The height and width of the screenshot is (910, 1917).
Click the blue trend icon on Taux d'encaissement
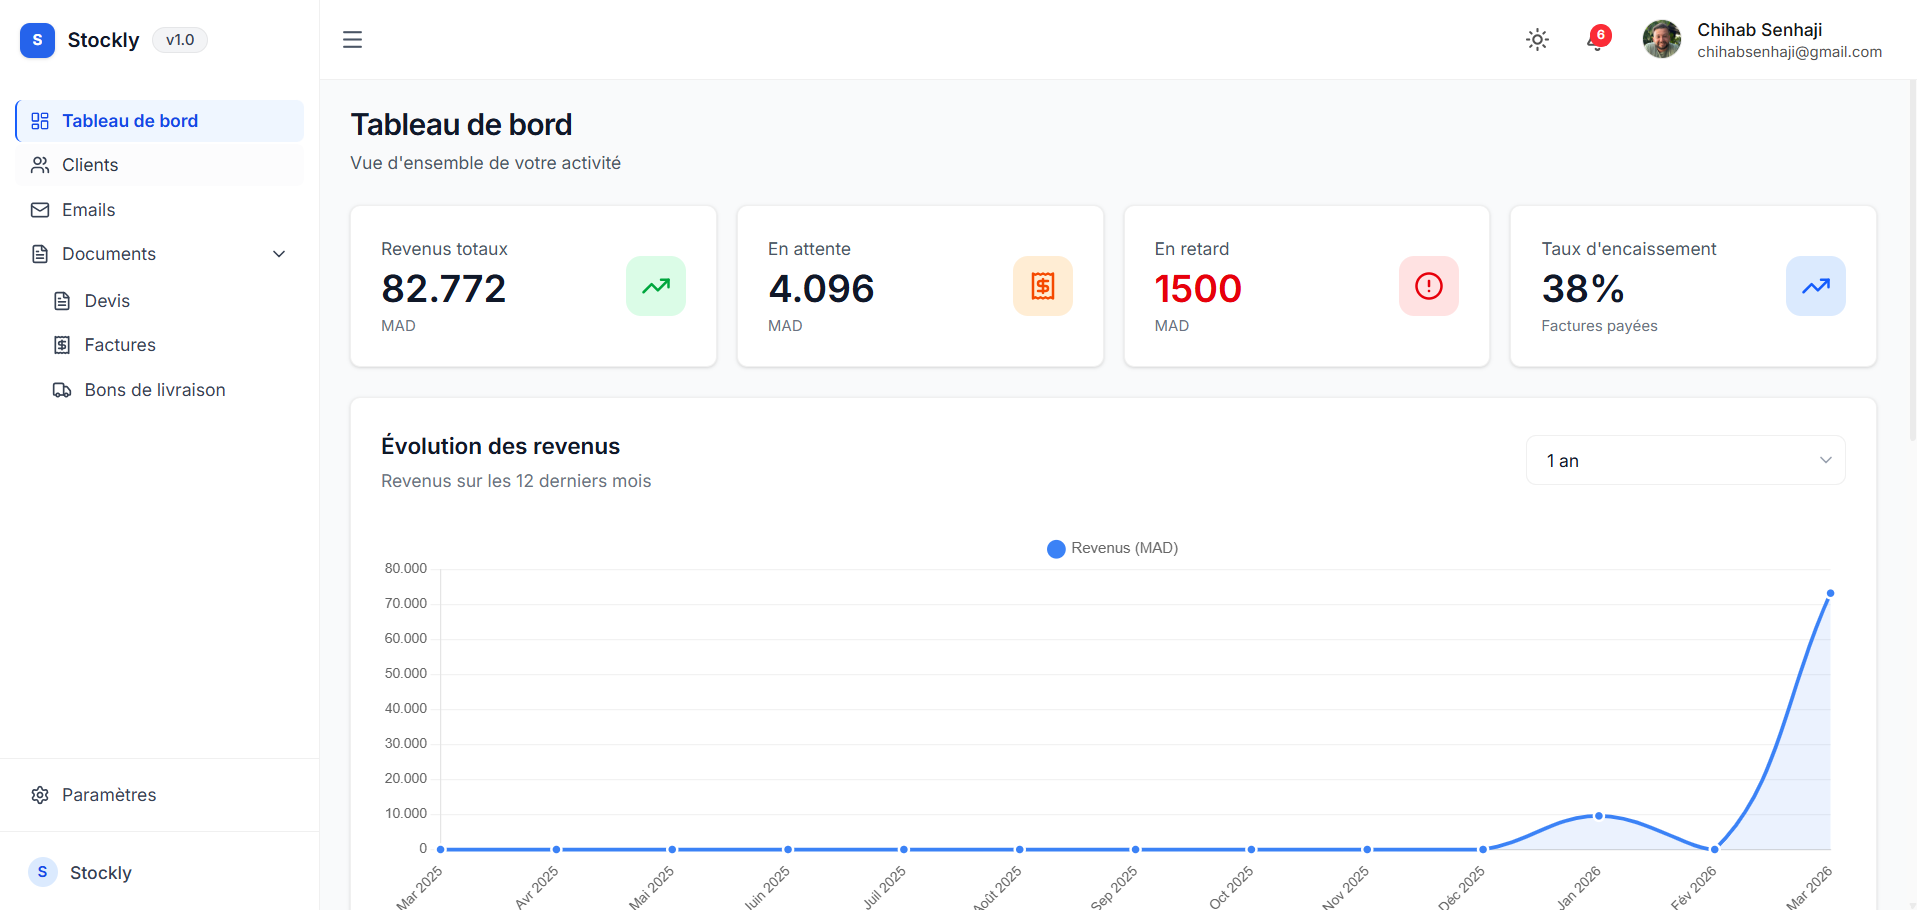[1815, 286]
